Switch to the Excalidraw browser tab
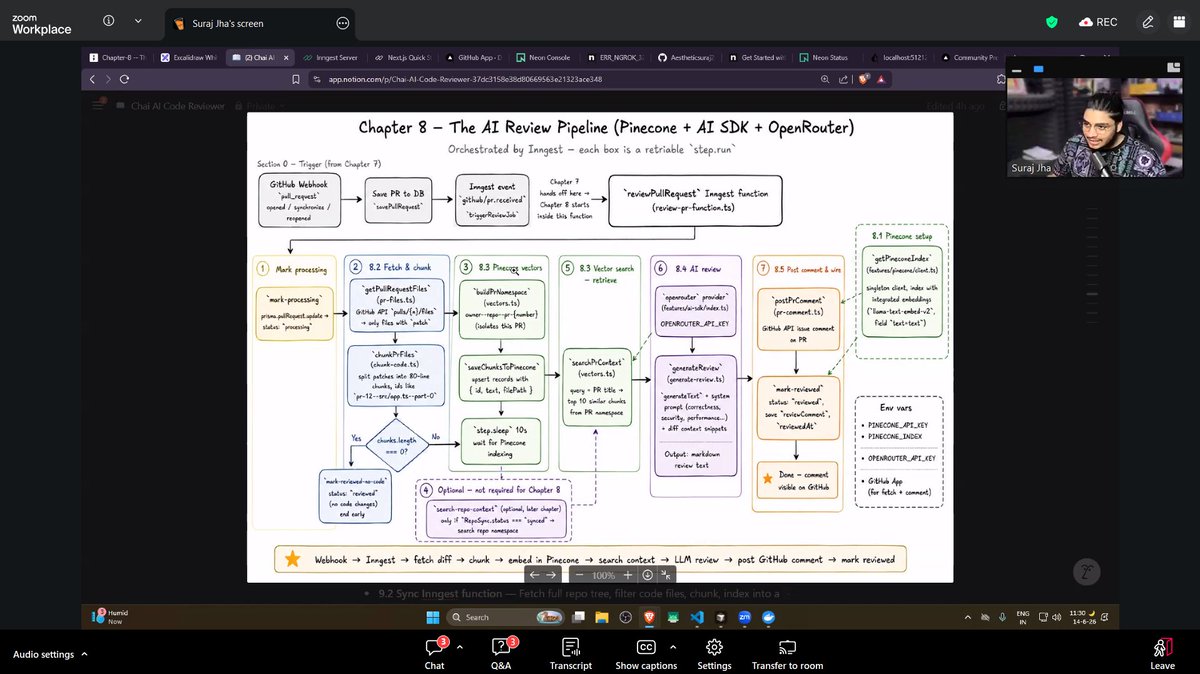The image size is (1200, 674). point(188,58)
